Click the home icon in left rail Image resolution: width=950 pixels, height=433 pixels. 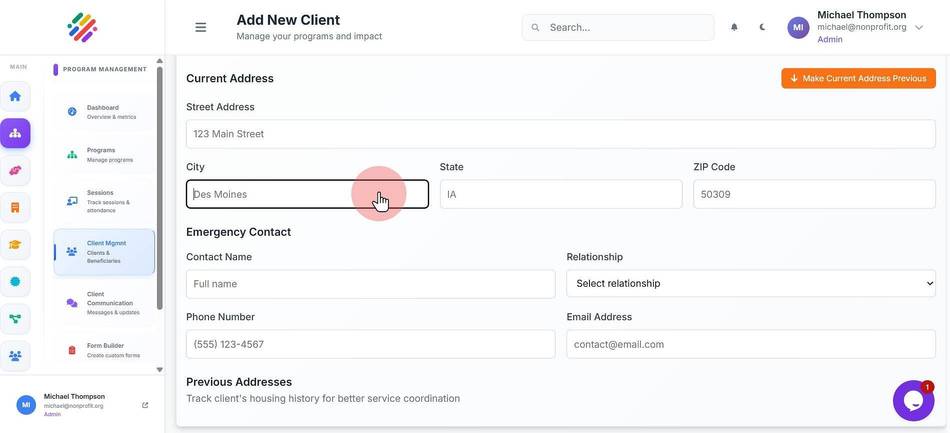tap(15, 96)
